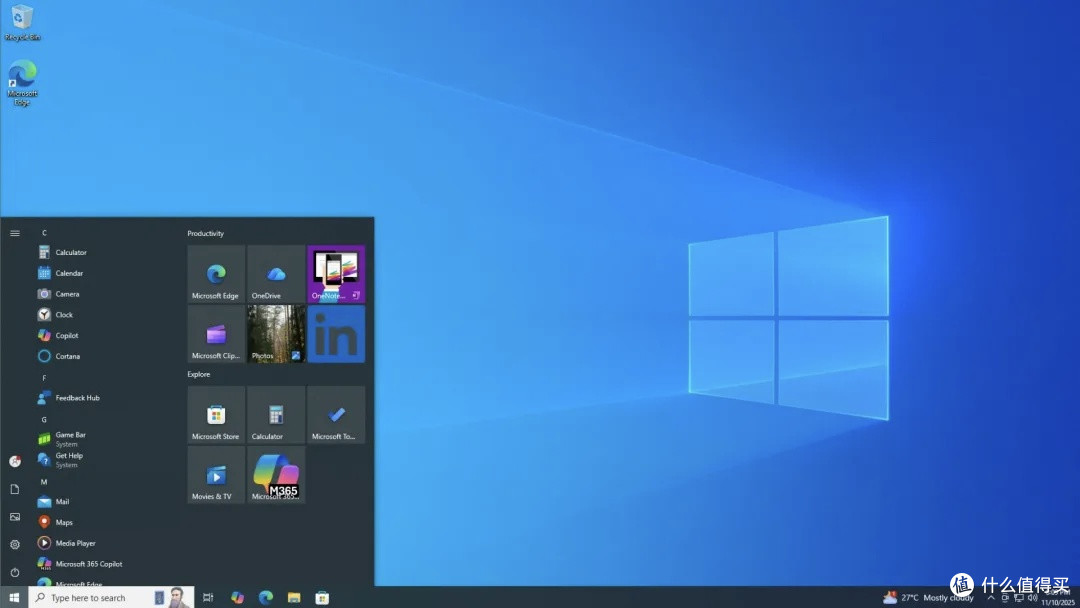Open Microsoft Store from the taskbar

pyautogui.click(x=322, y=598)
